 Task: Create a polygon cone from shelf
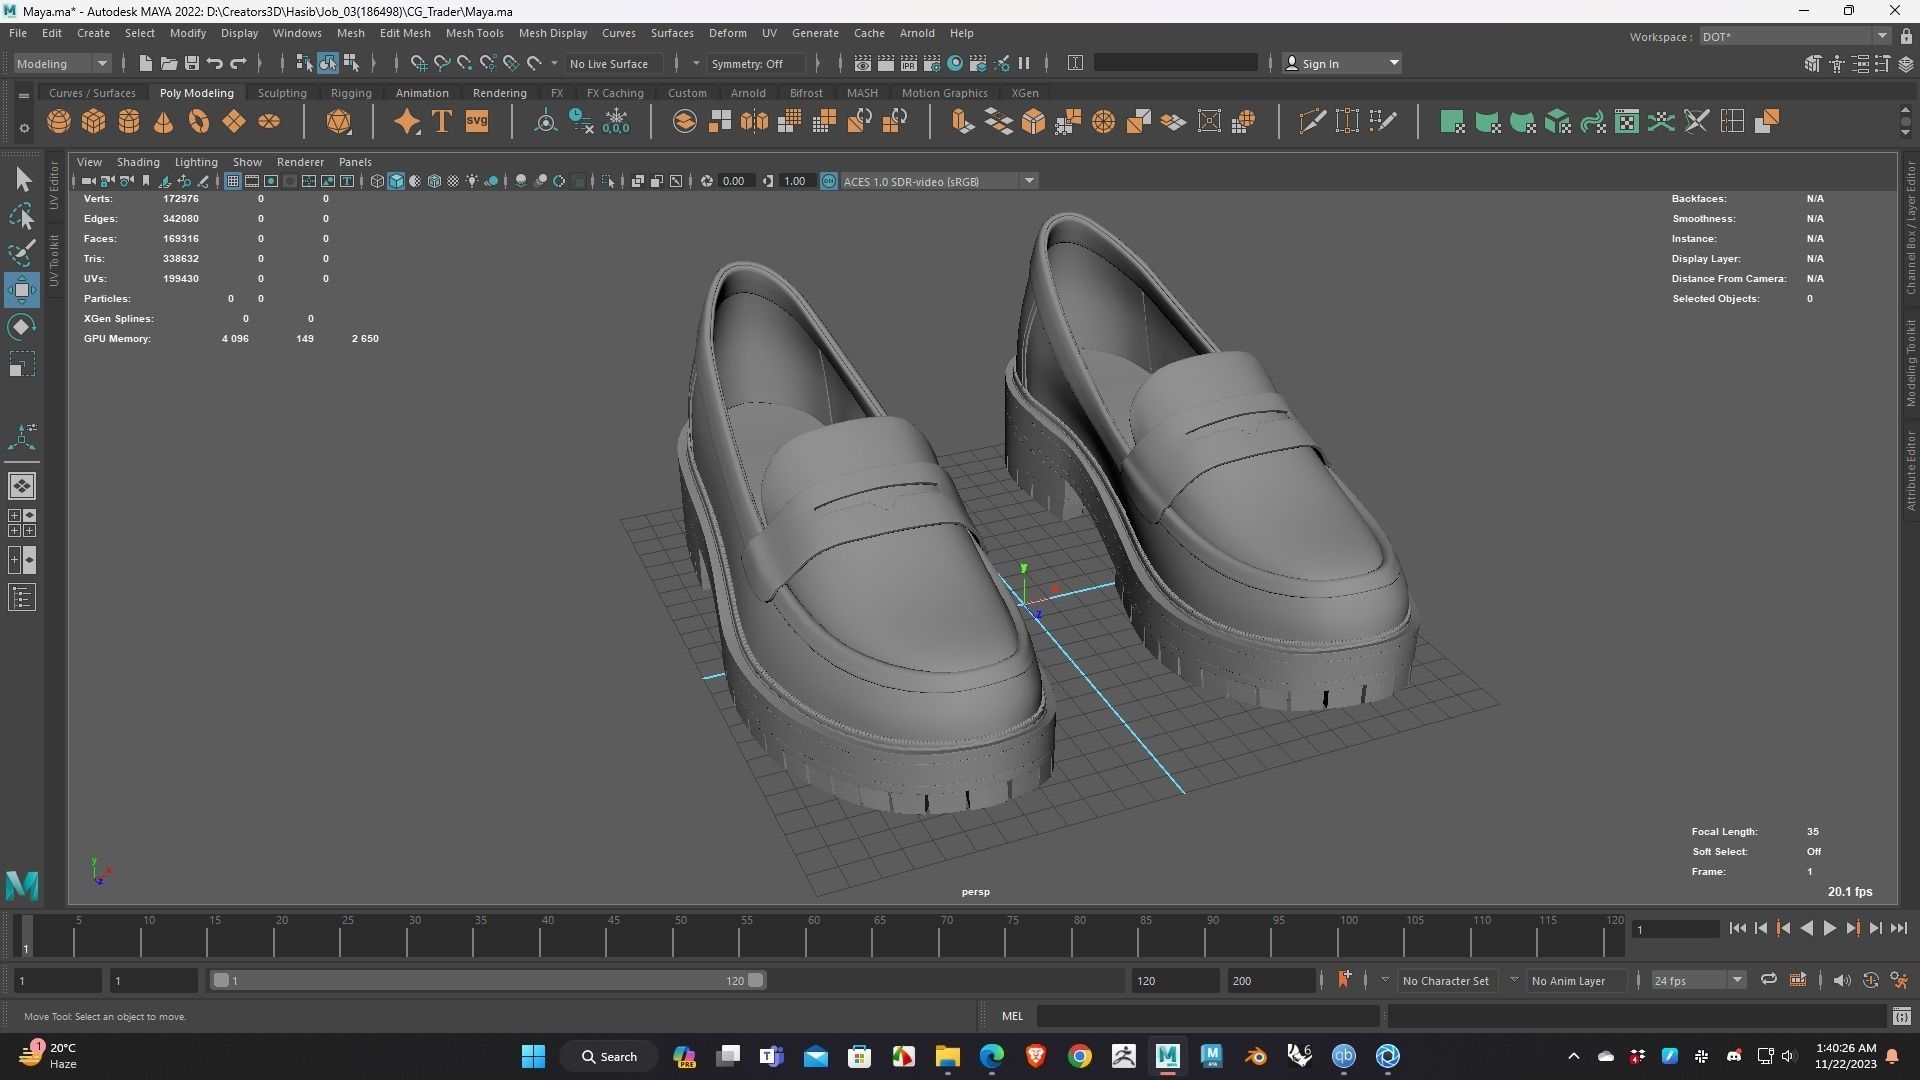164,122
